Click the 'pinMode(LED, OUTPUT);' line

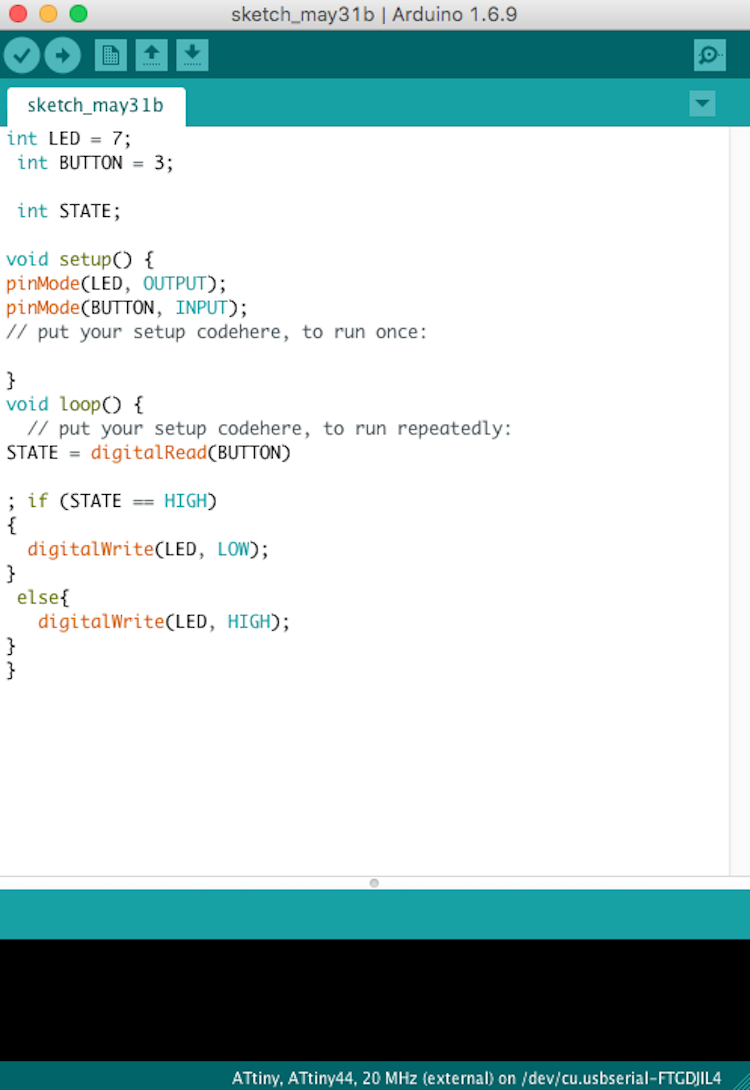(x=116, y=284)
